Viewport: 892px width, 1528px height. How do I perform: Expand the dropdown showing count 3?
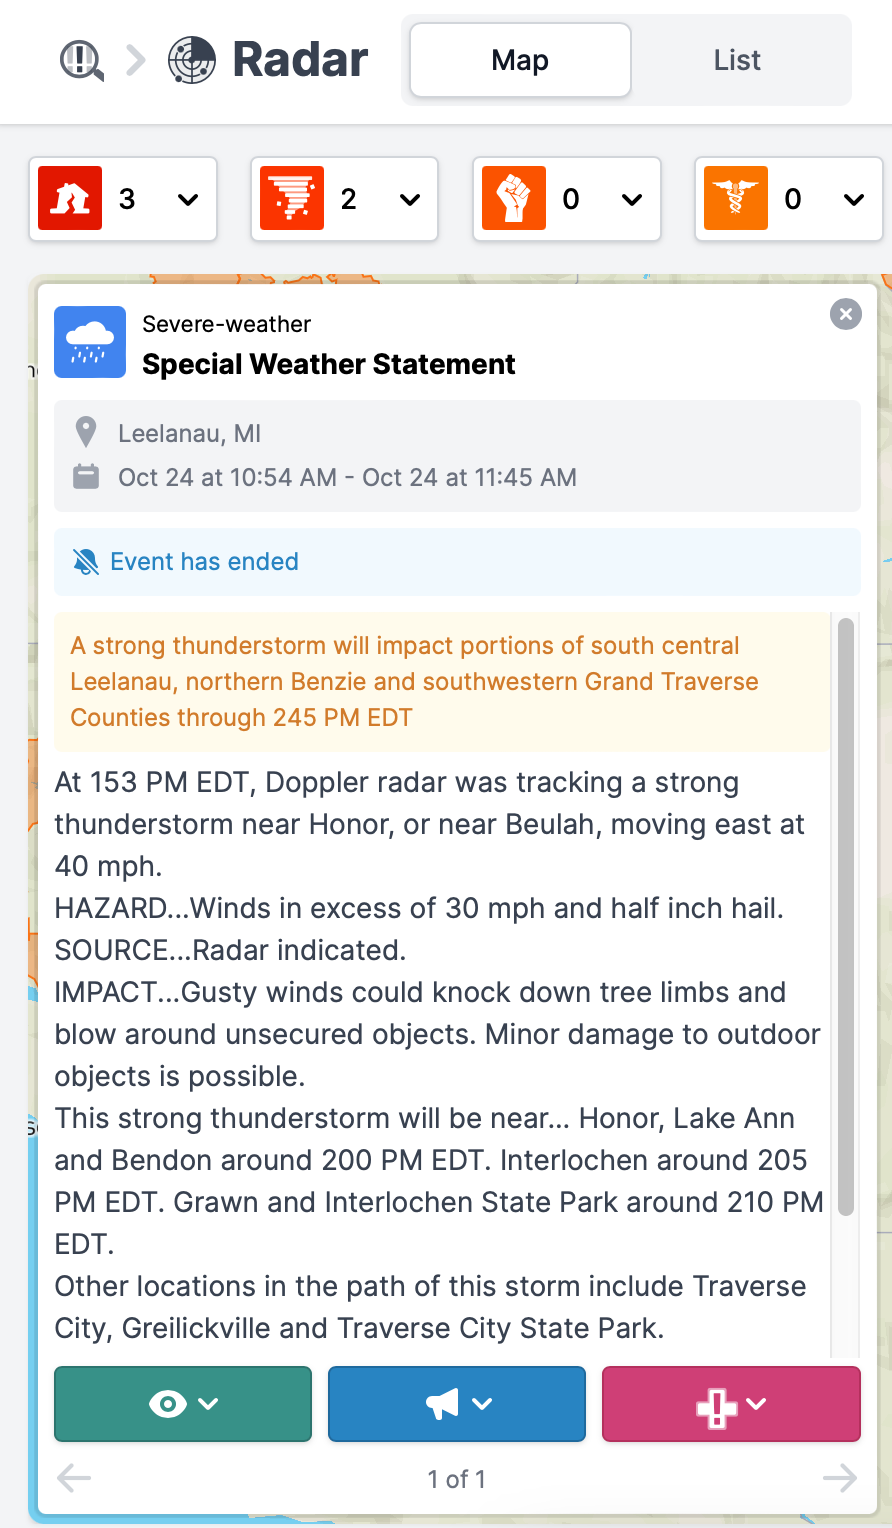tap(188, 199)
